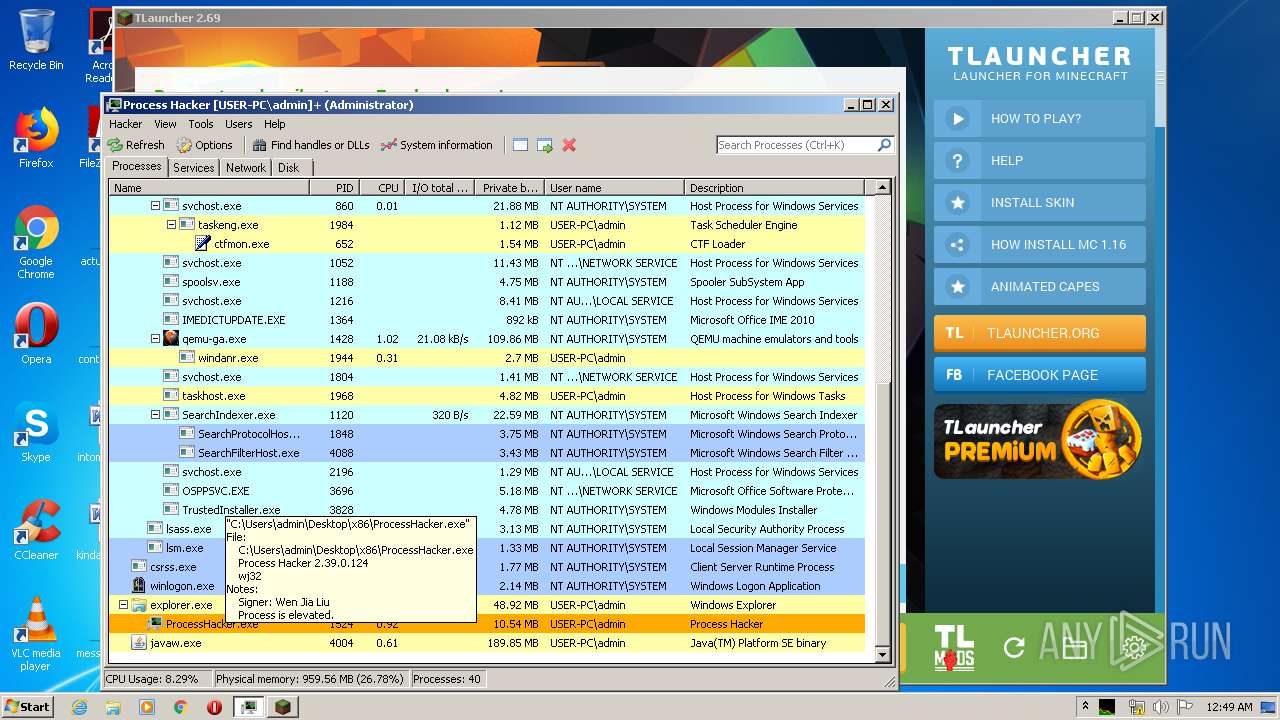Sort by the I/O total column
This screenshot has width=1280, height=720.
439,188
